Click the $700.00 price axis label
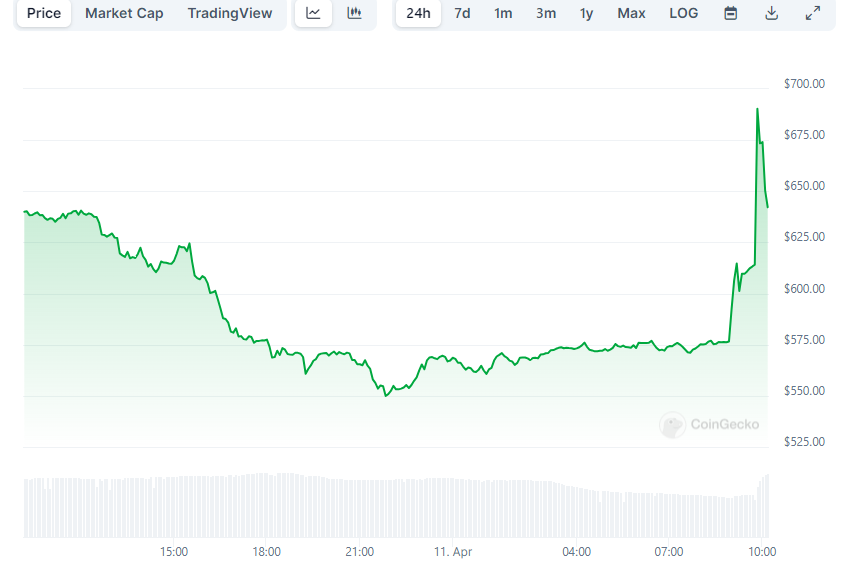 pos(805,84)
